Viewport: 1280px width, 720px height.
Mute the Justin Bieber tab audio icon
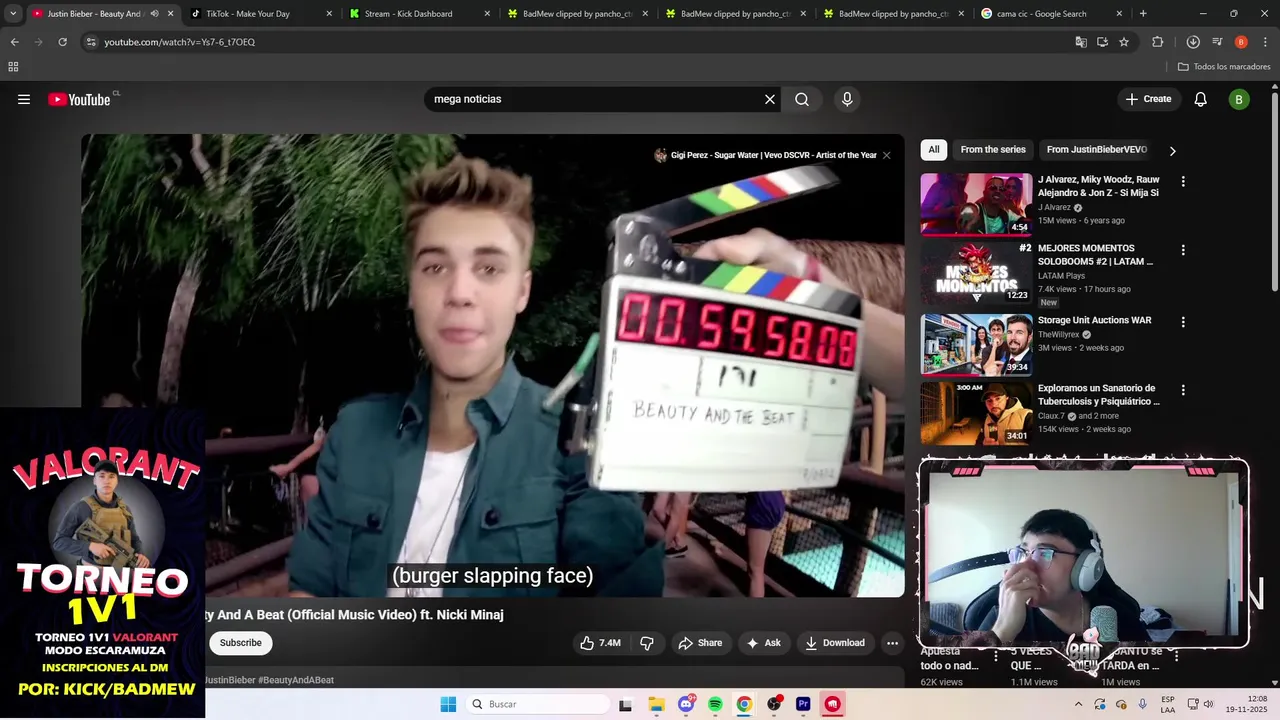click(x=154, y=14)
